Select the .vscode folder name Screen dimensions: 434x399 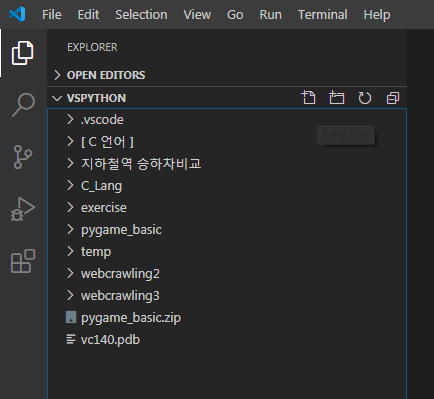coord(102,120)
